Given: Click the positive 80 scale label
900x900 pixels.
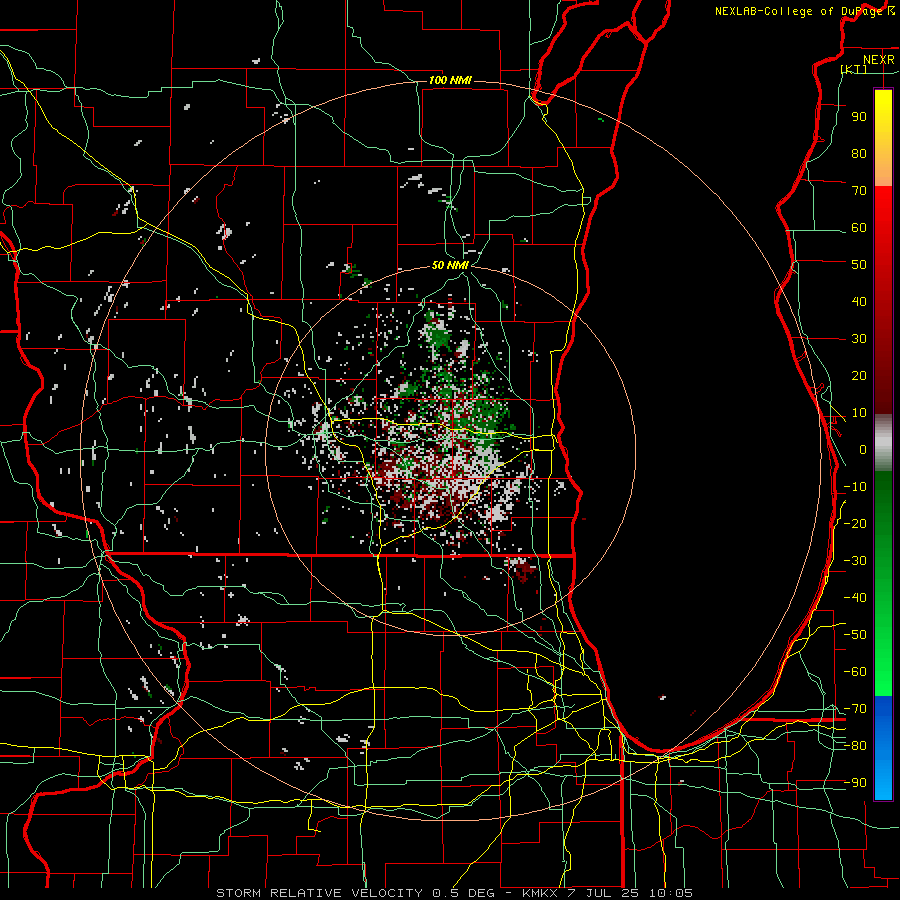Looking at the screenshot, I should click(x=859, y=154).
